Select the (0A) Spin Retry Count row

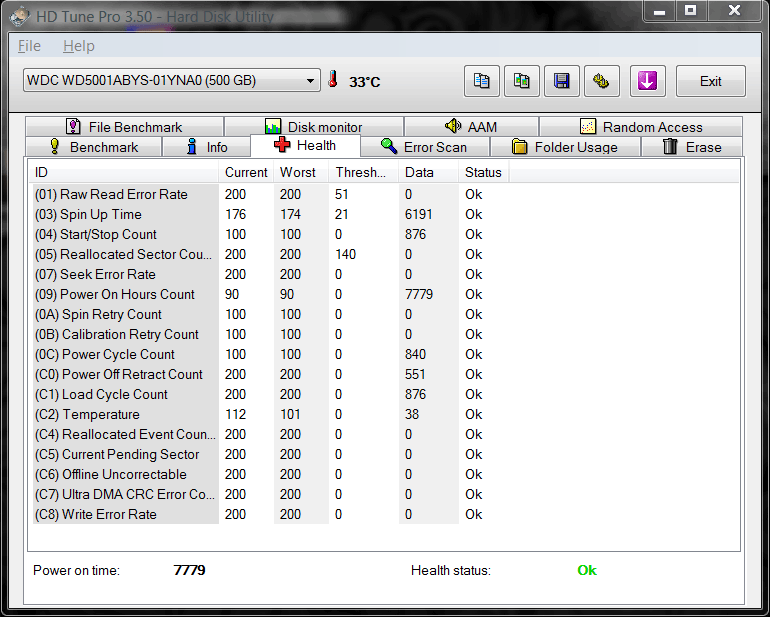(x=271, y=314)
